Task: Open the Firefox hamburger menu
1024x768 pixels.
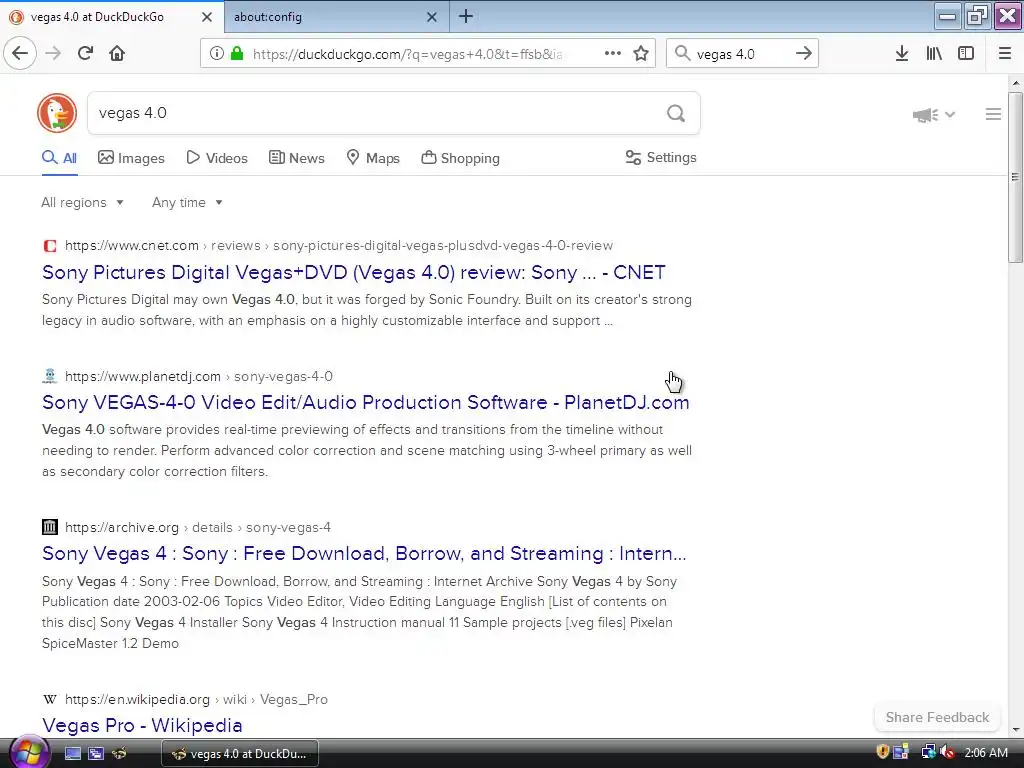Action: pos(1004,53)
